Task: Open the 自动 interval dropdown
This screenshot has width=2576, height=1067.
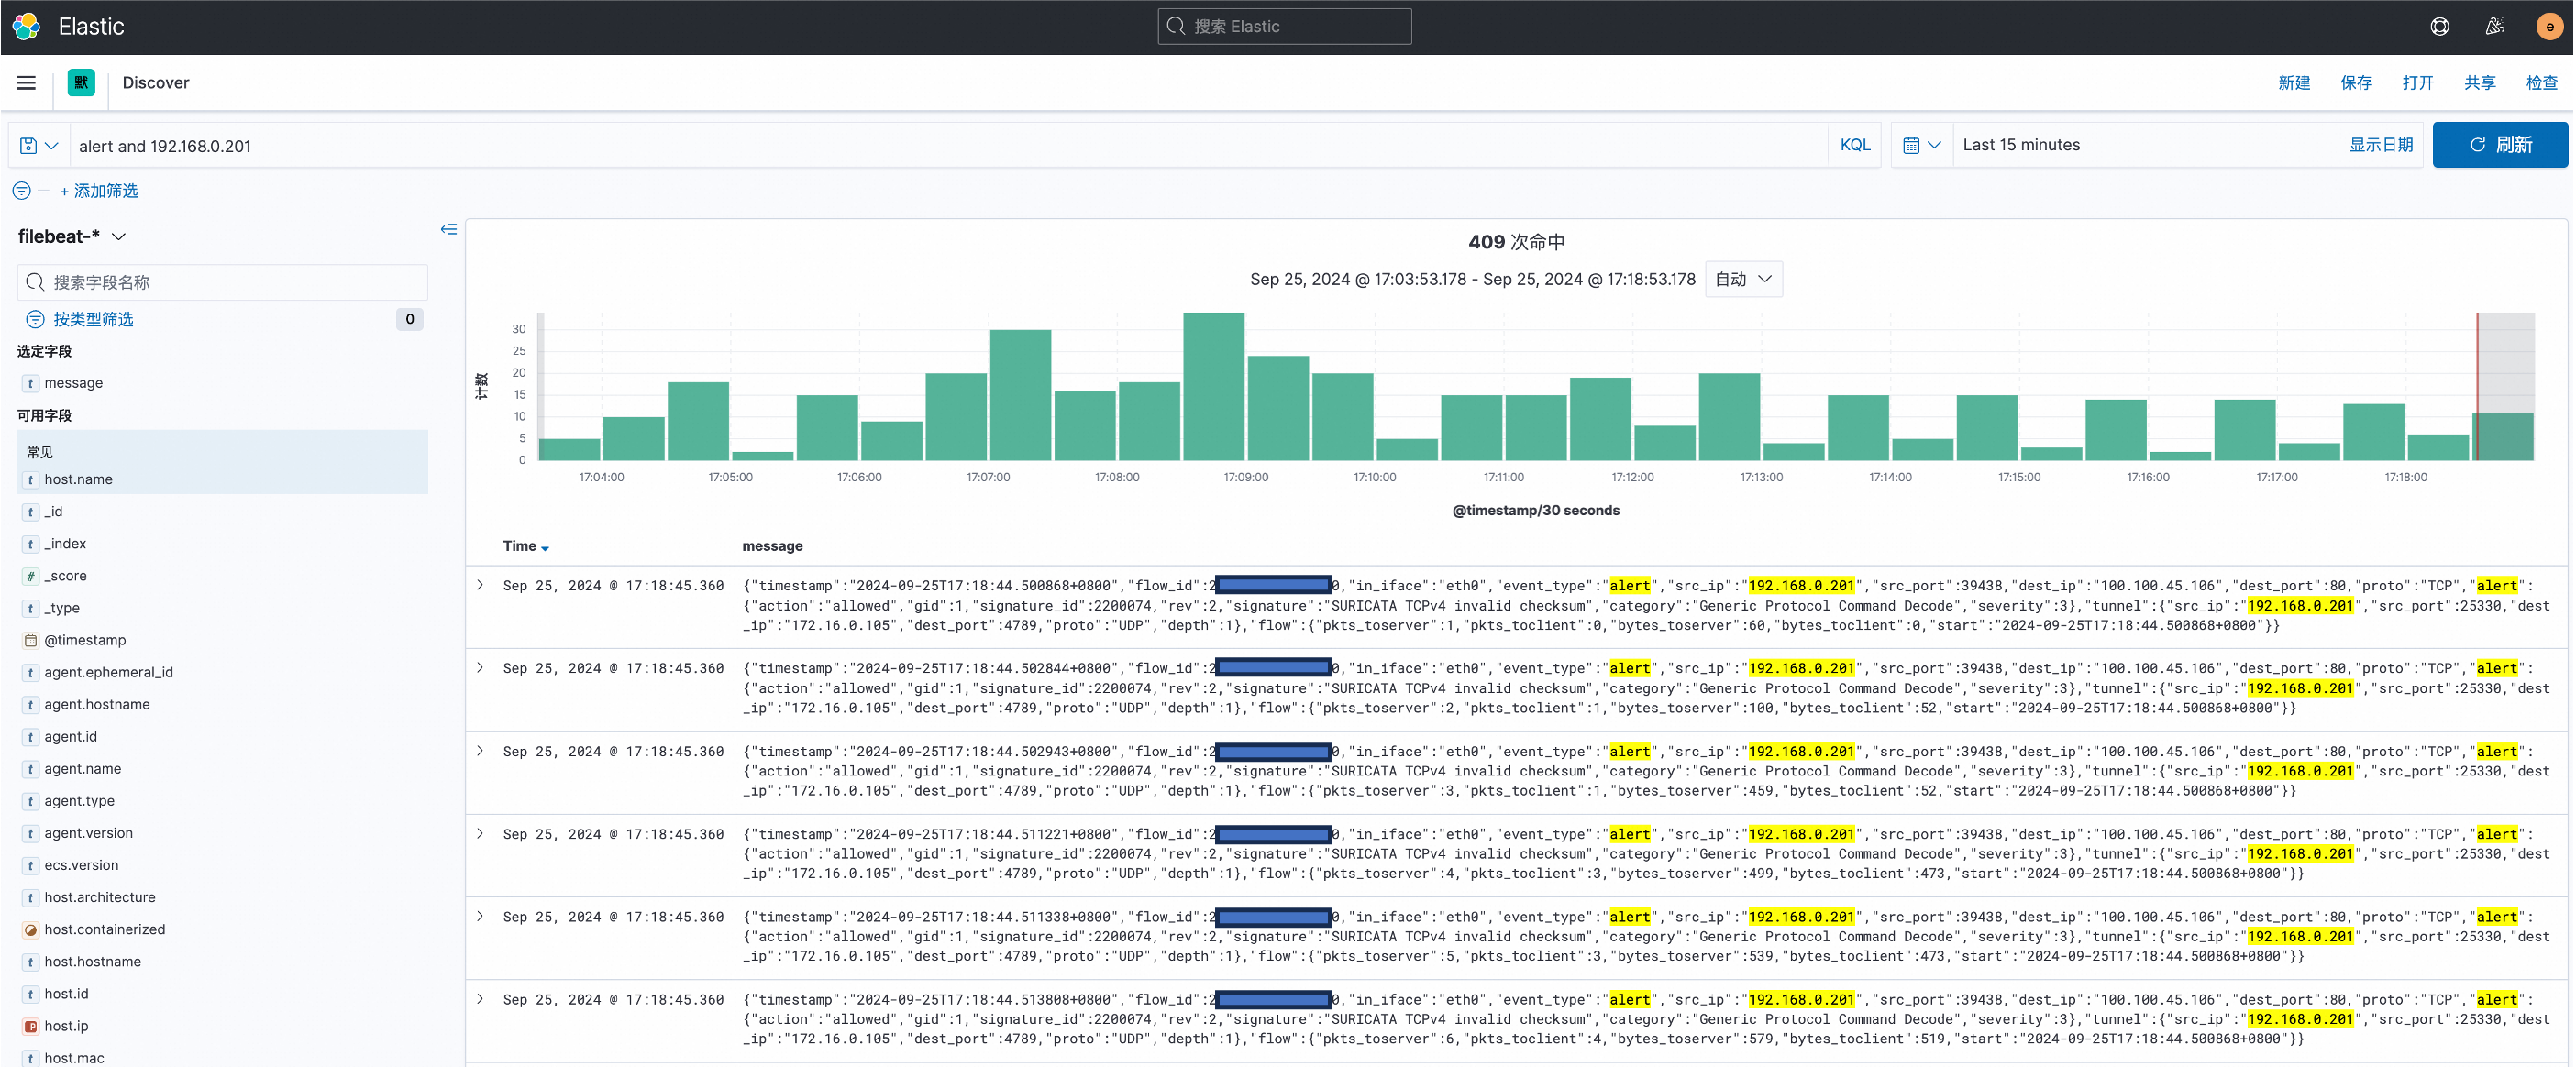Action: pos(1743,279)
